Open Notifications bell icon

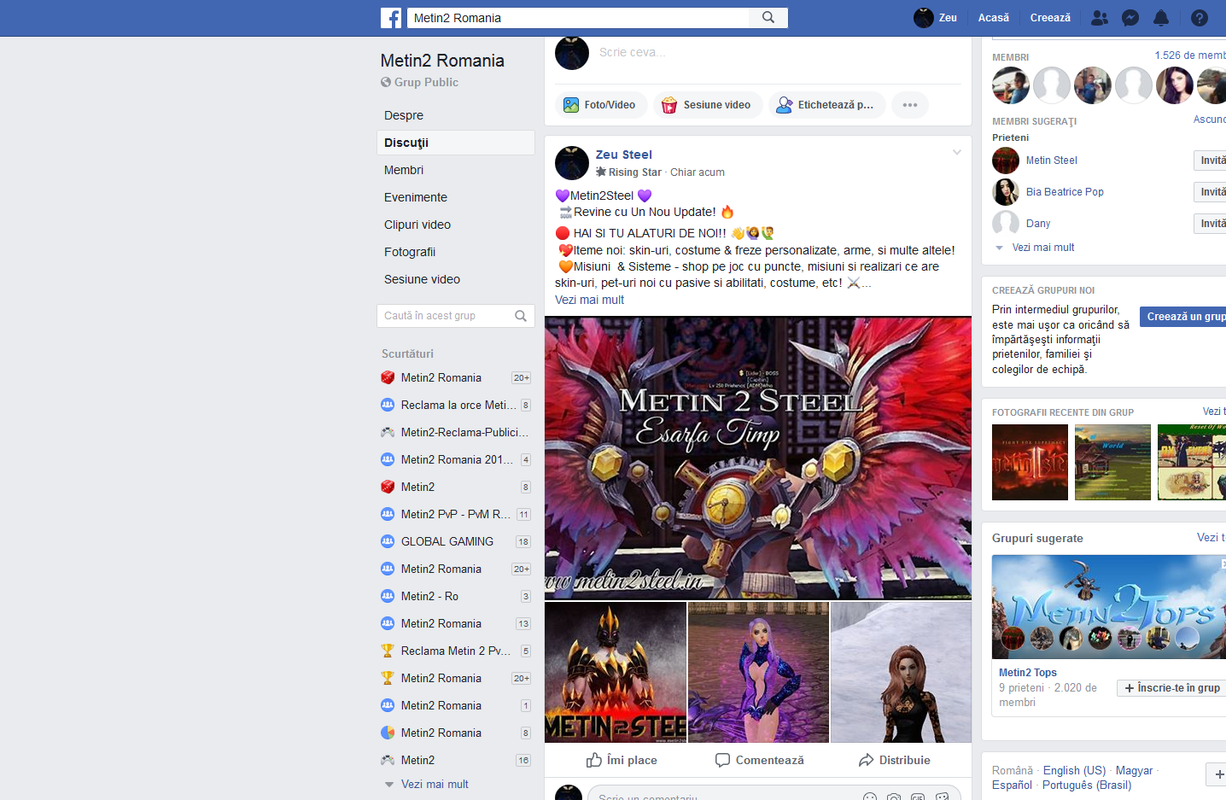click(1161, 18)
